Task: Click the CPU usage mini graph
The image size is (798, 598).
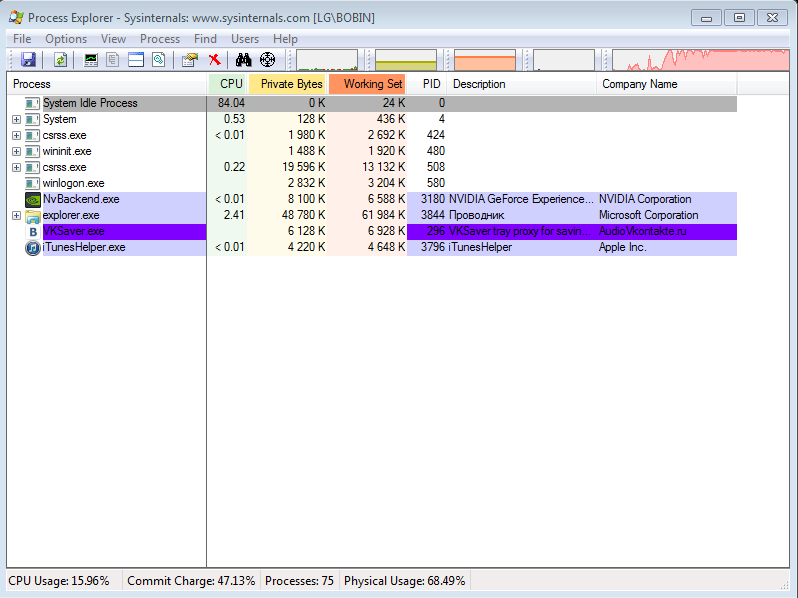Action: [x=327, y=60]
